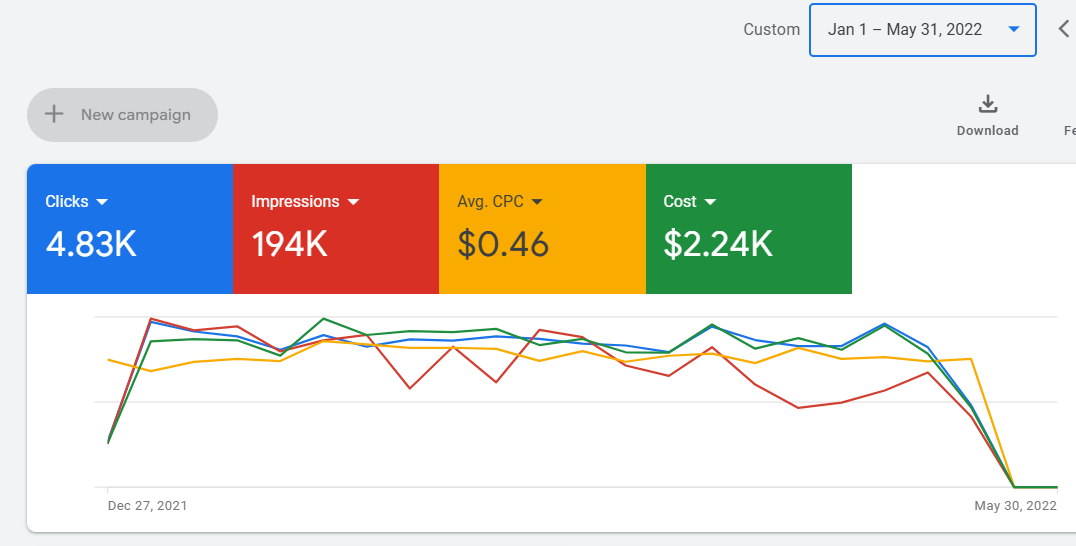Go to previous date period using left chevron
The width and height of the screenshot is (1076, 546).
pyautogui.click(x=1064, y=29)
